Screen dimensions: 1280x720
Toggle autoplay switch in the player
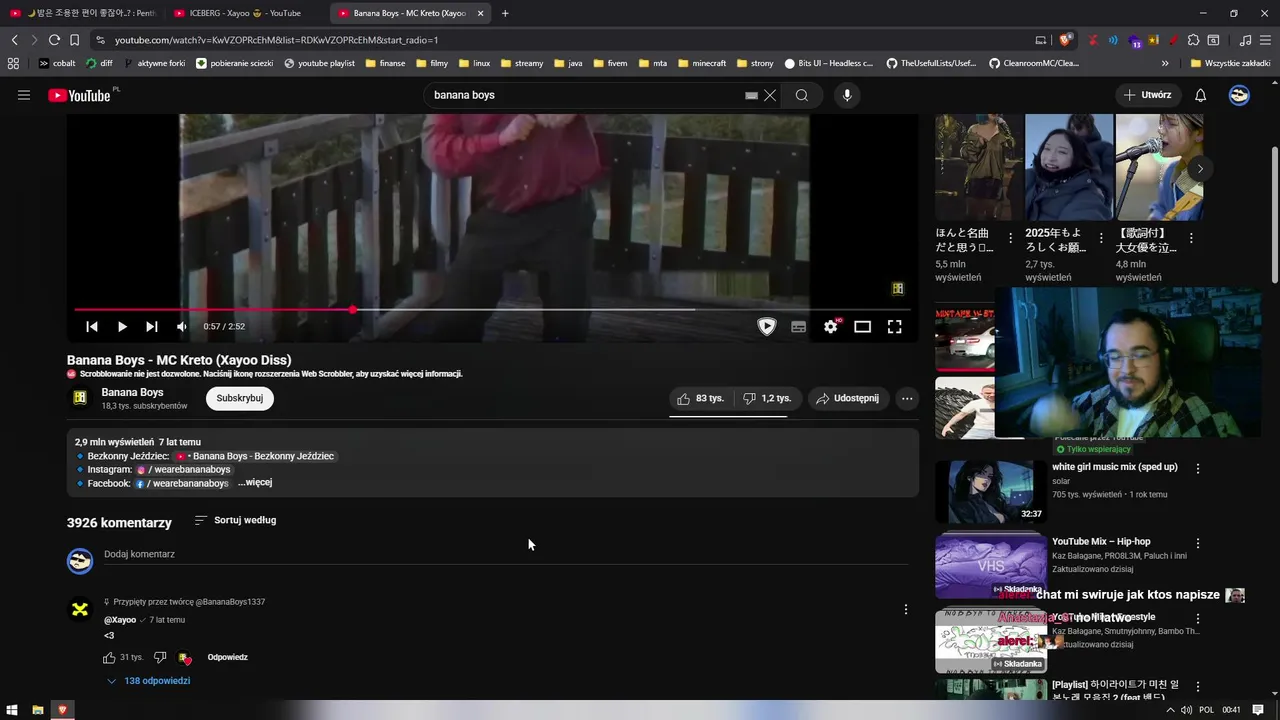(767, 326)
